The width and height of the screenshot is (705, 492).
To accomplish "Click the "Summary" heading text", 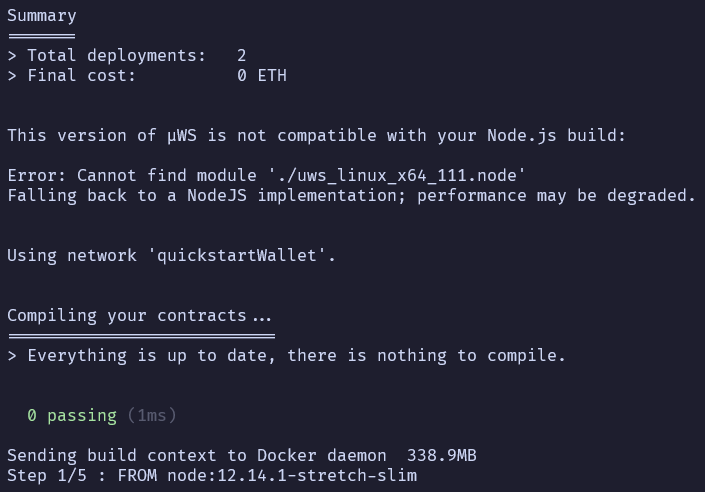I will tap(41, 15).
